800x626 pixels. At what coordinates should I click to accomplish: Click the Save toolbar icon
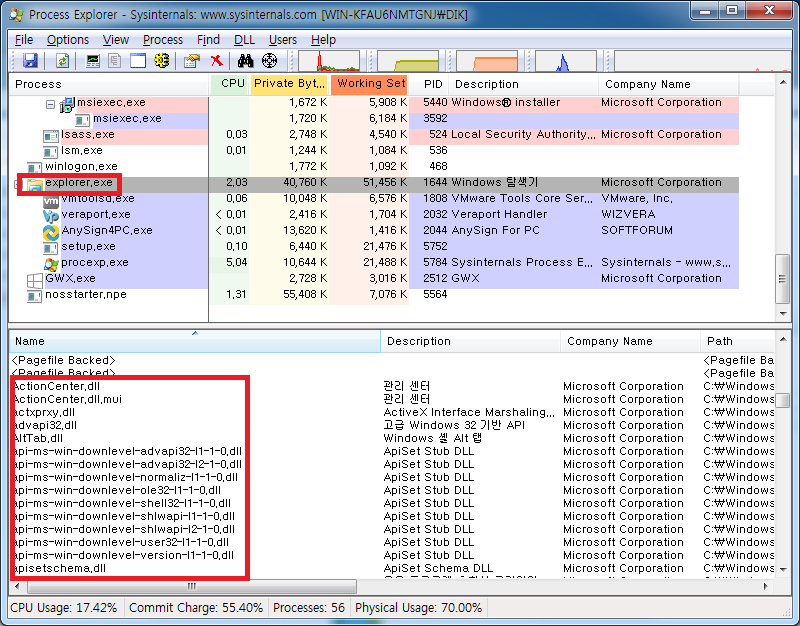coord(29,62)
